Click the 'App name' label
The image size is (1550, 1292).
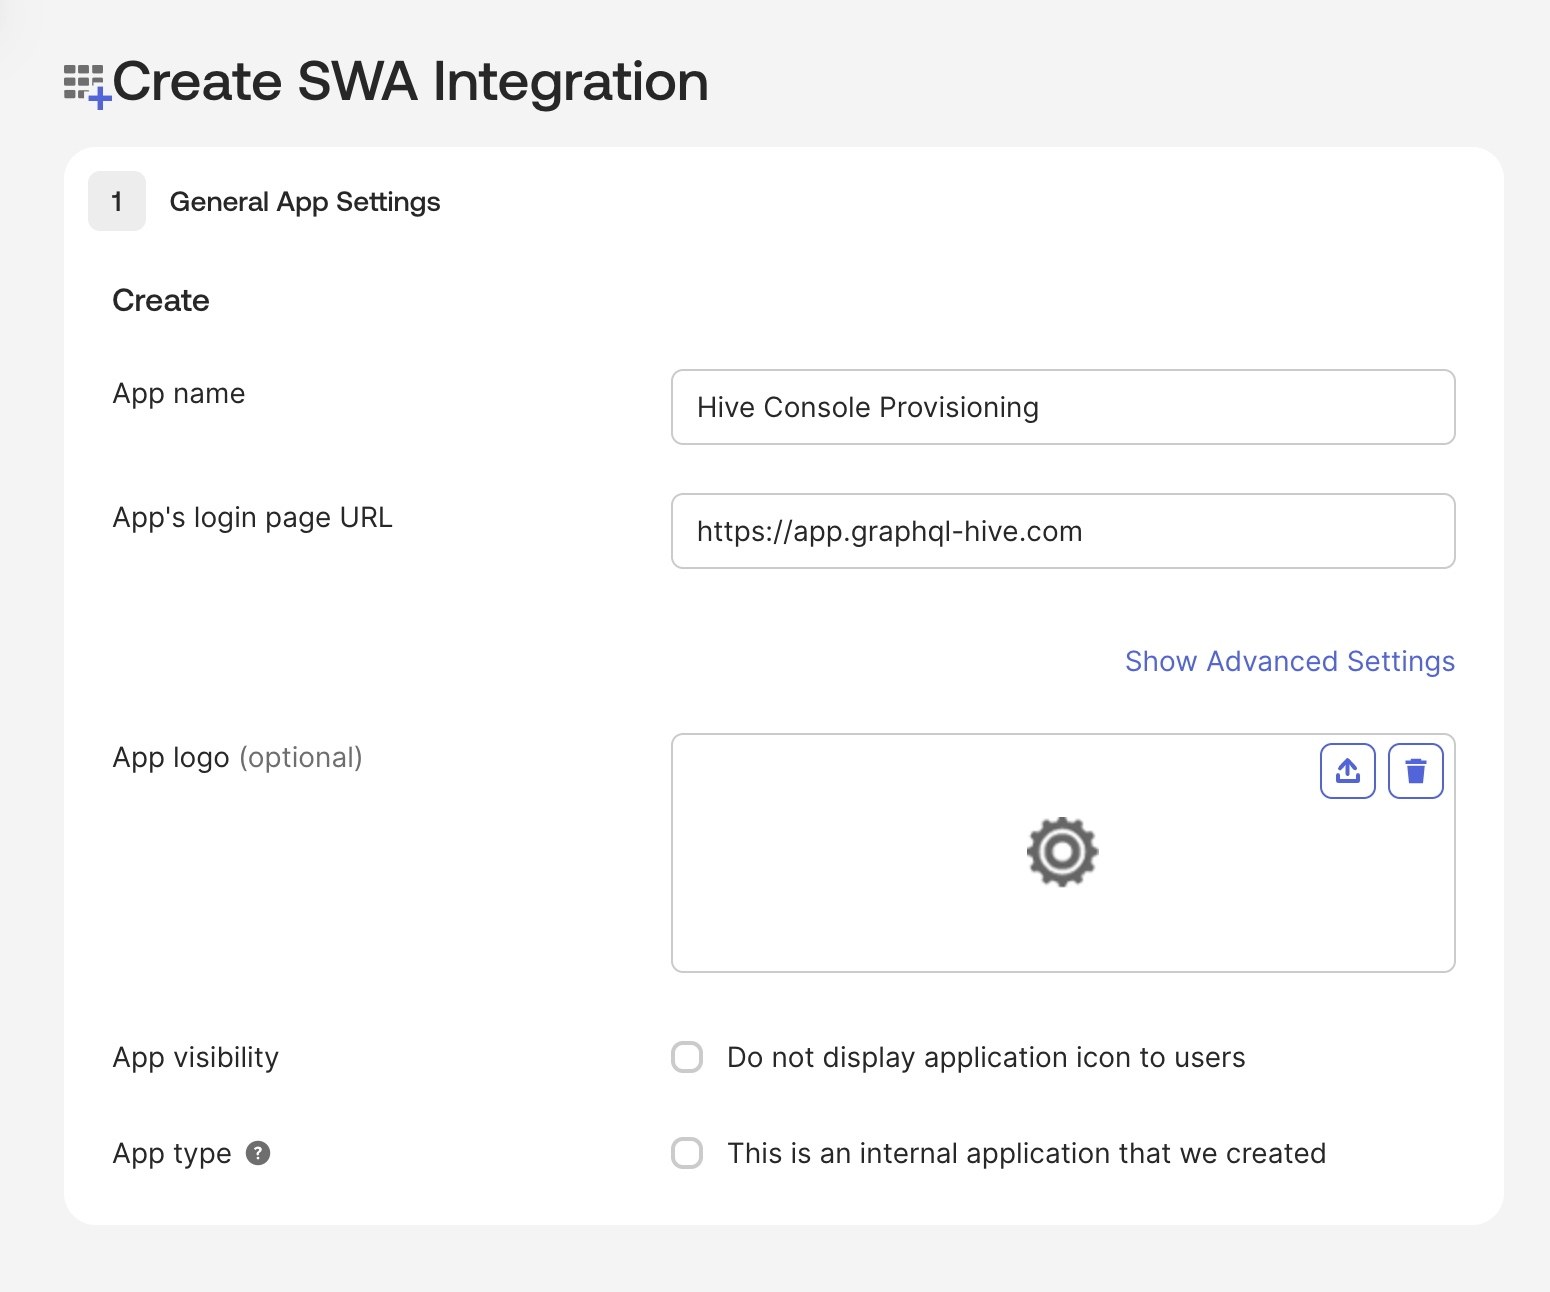click(179, 394)
